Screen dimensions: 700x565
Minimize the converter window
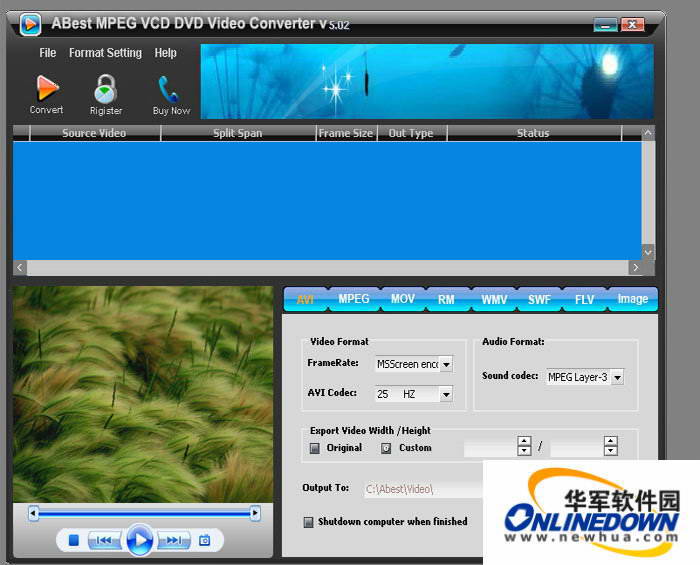[x=605, y=25]
